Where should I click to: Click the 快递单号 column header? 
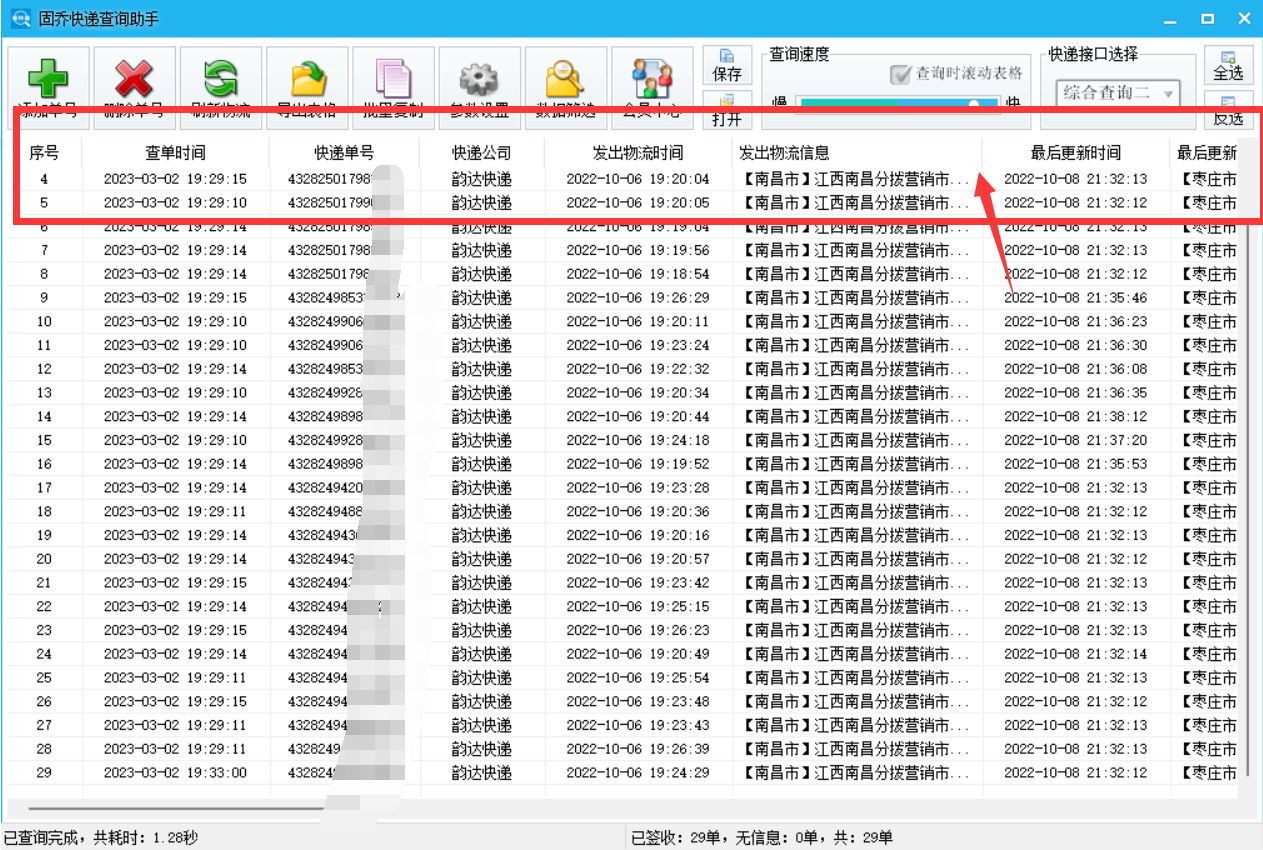344,153
